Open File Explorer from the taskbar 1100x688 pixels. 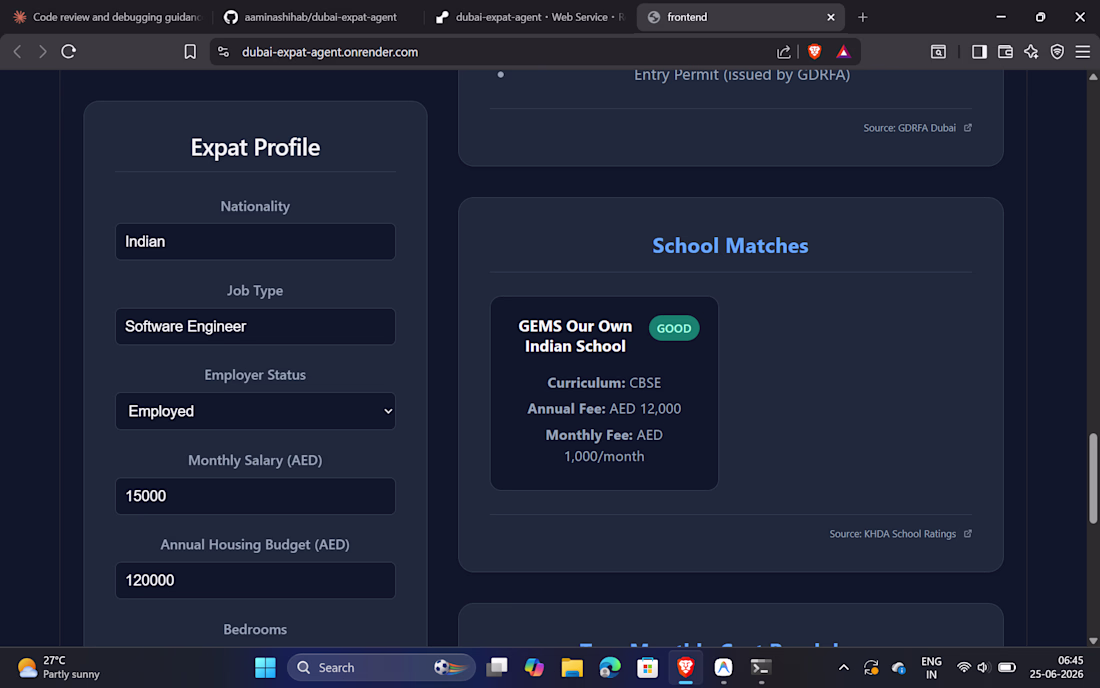(x=572, y=668)
